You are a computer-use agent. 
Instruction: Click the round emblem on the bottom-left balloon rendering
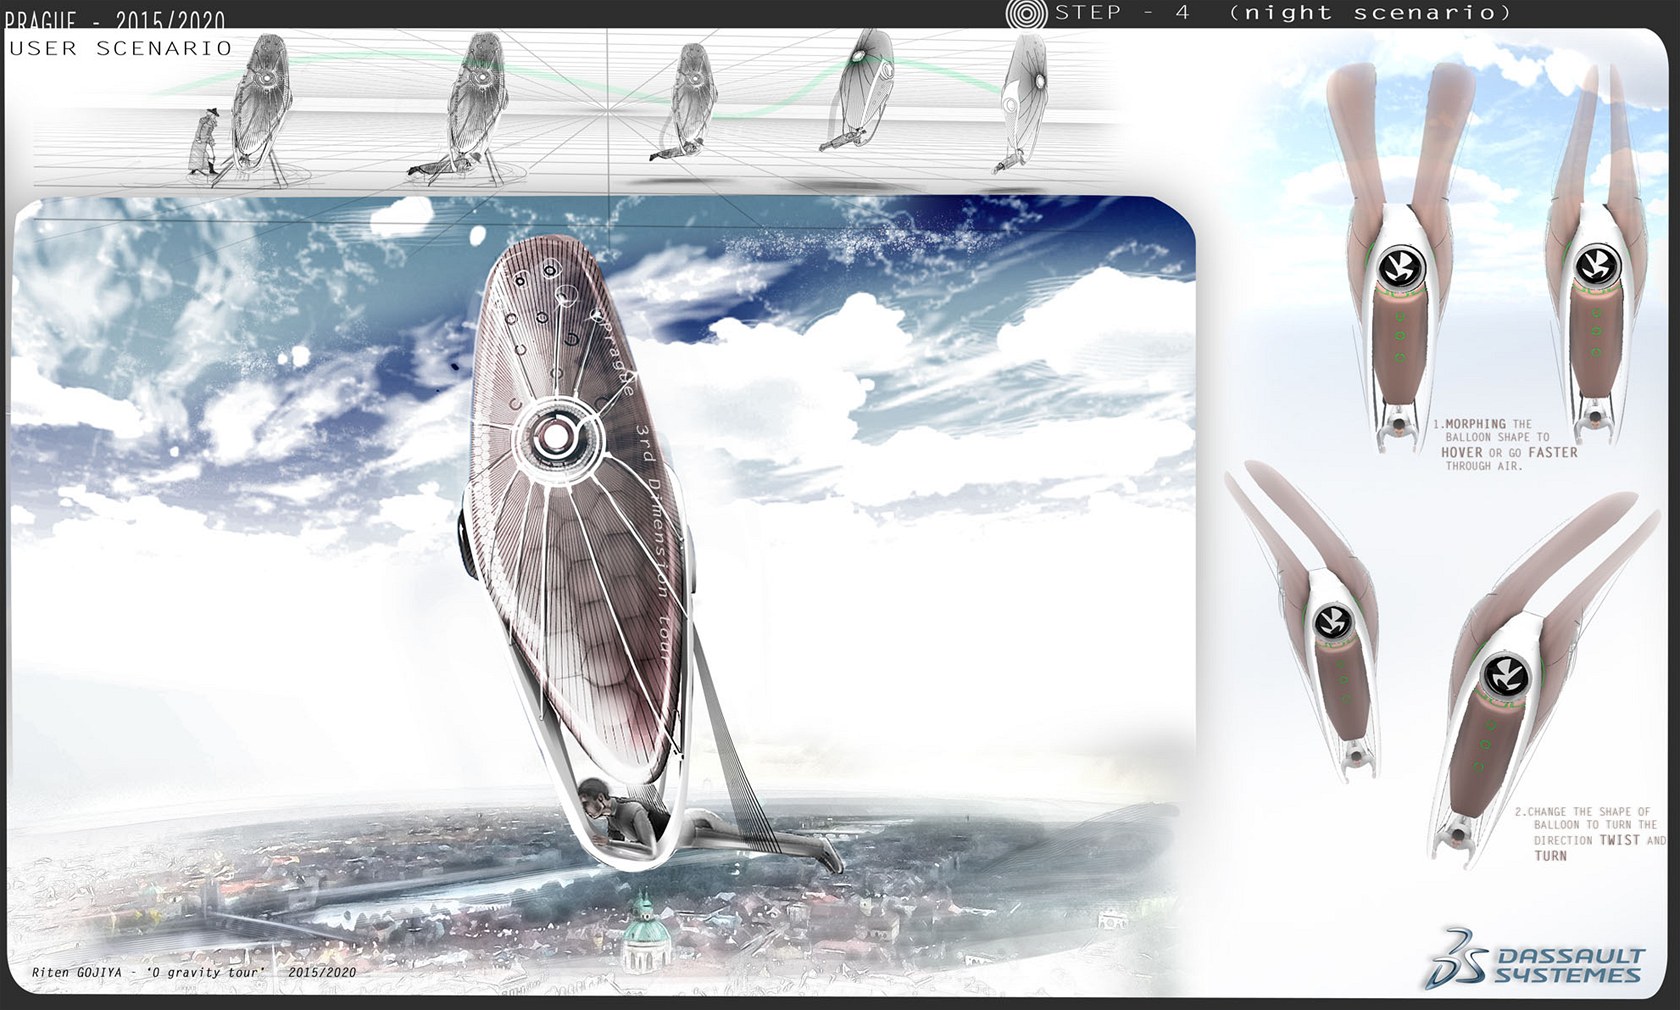(1333, 622)
